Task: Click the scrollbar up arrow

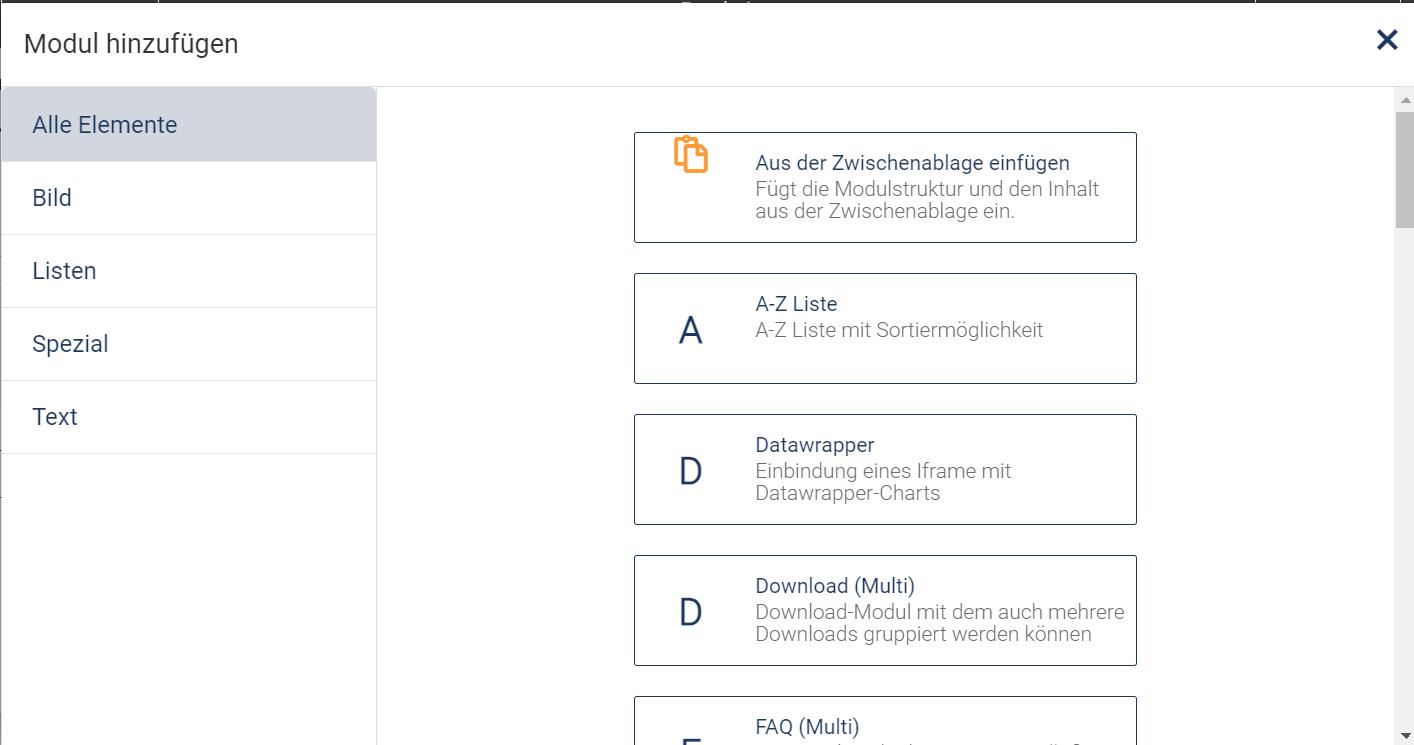Action: pos(1405,98)
